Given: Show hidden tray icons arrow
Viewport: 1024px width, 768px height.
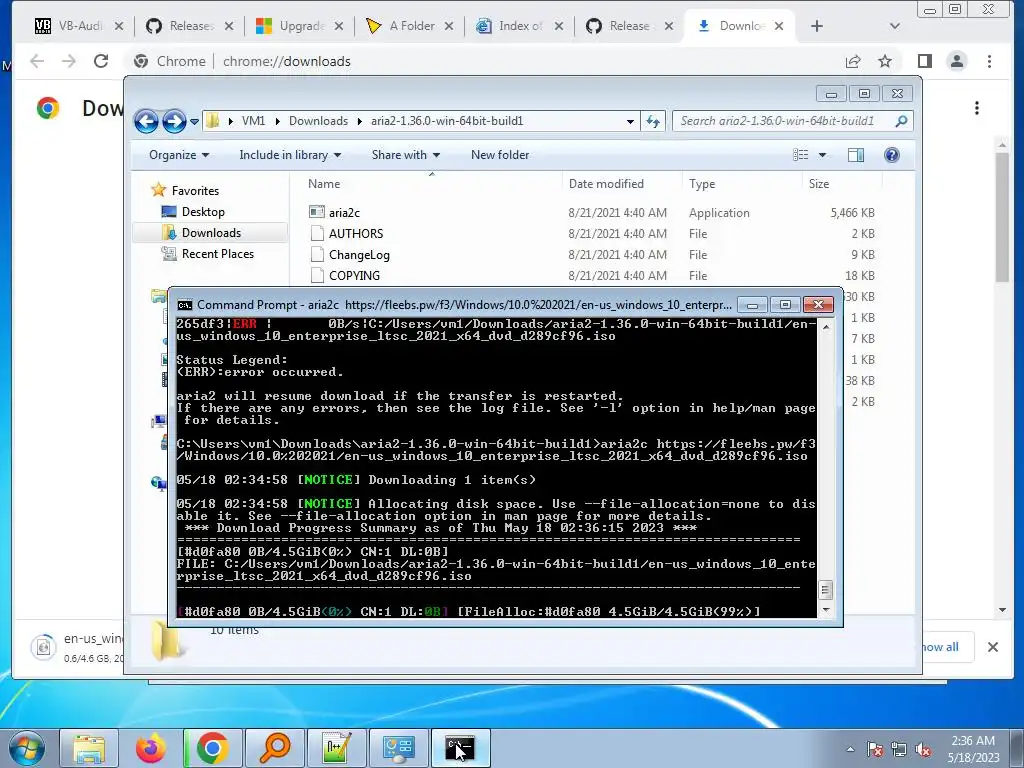Looking at the screenshot, I should point(850,750).
